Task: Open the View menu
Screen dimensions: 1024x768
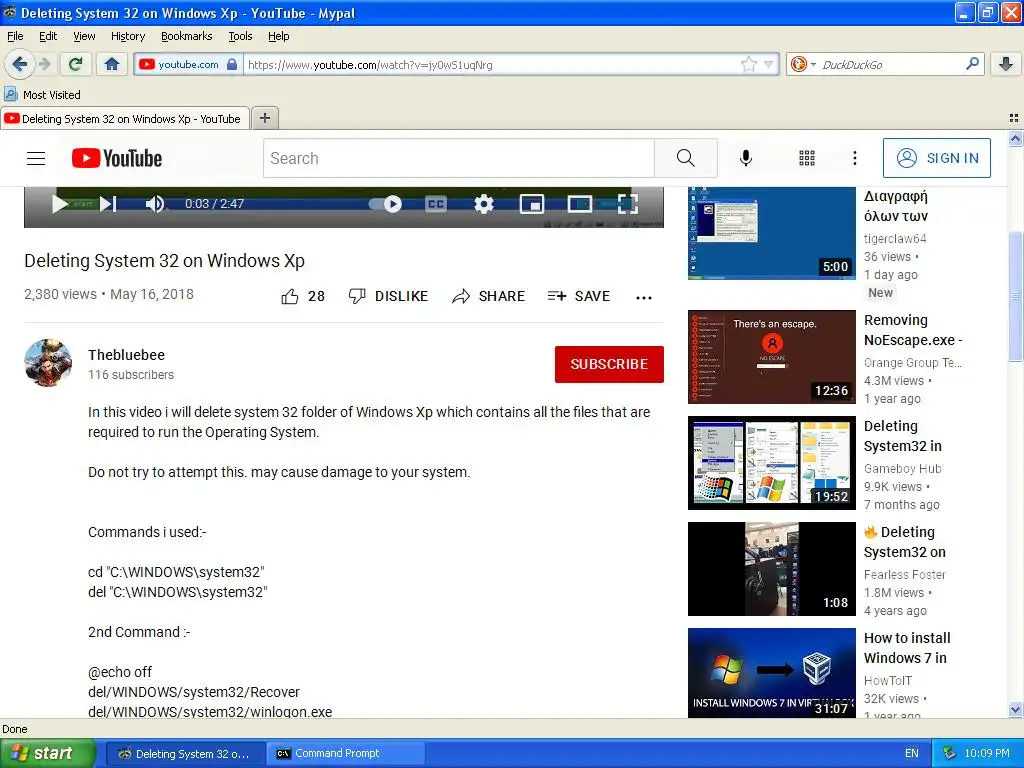Action: (x=84, y=36)
